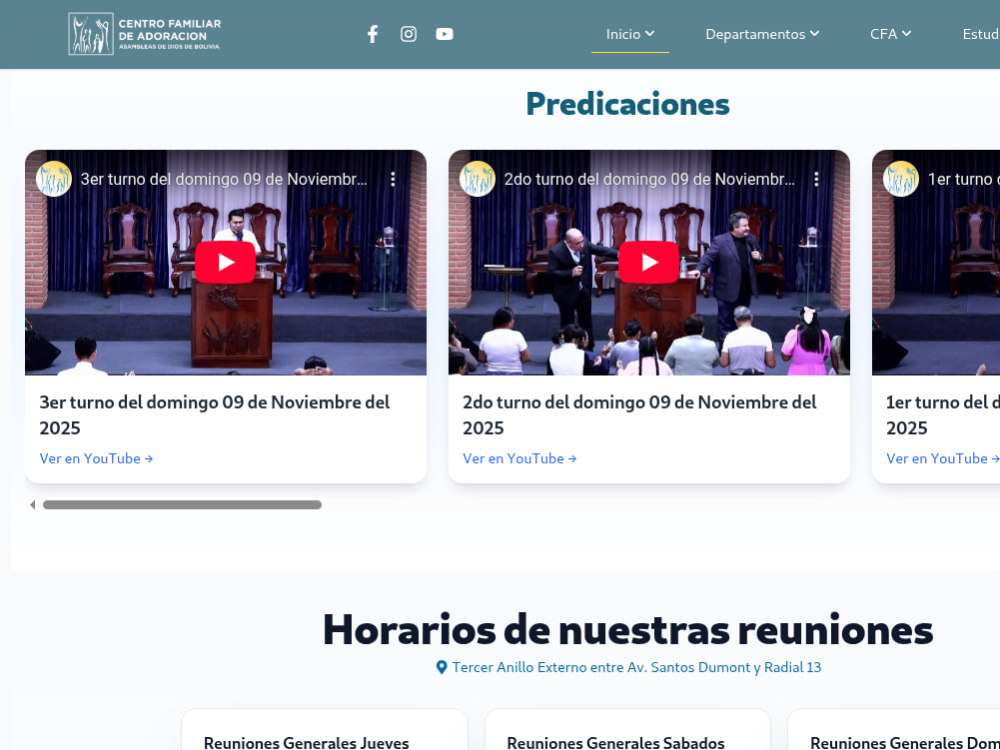
Task: Click the 2do turno video title in player
Action: 649,179
